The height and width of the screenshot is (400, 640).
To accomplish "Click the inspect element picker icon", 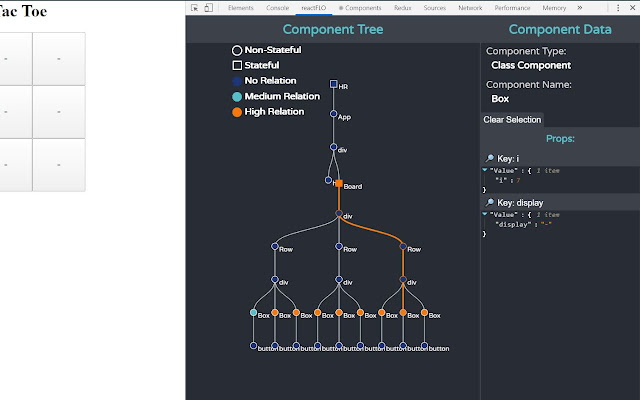I will pos(195,7).
